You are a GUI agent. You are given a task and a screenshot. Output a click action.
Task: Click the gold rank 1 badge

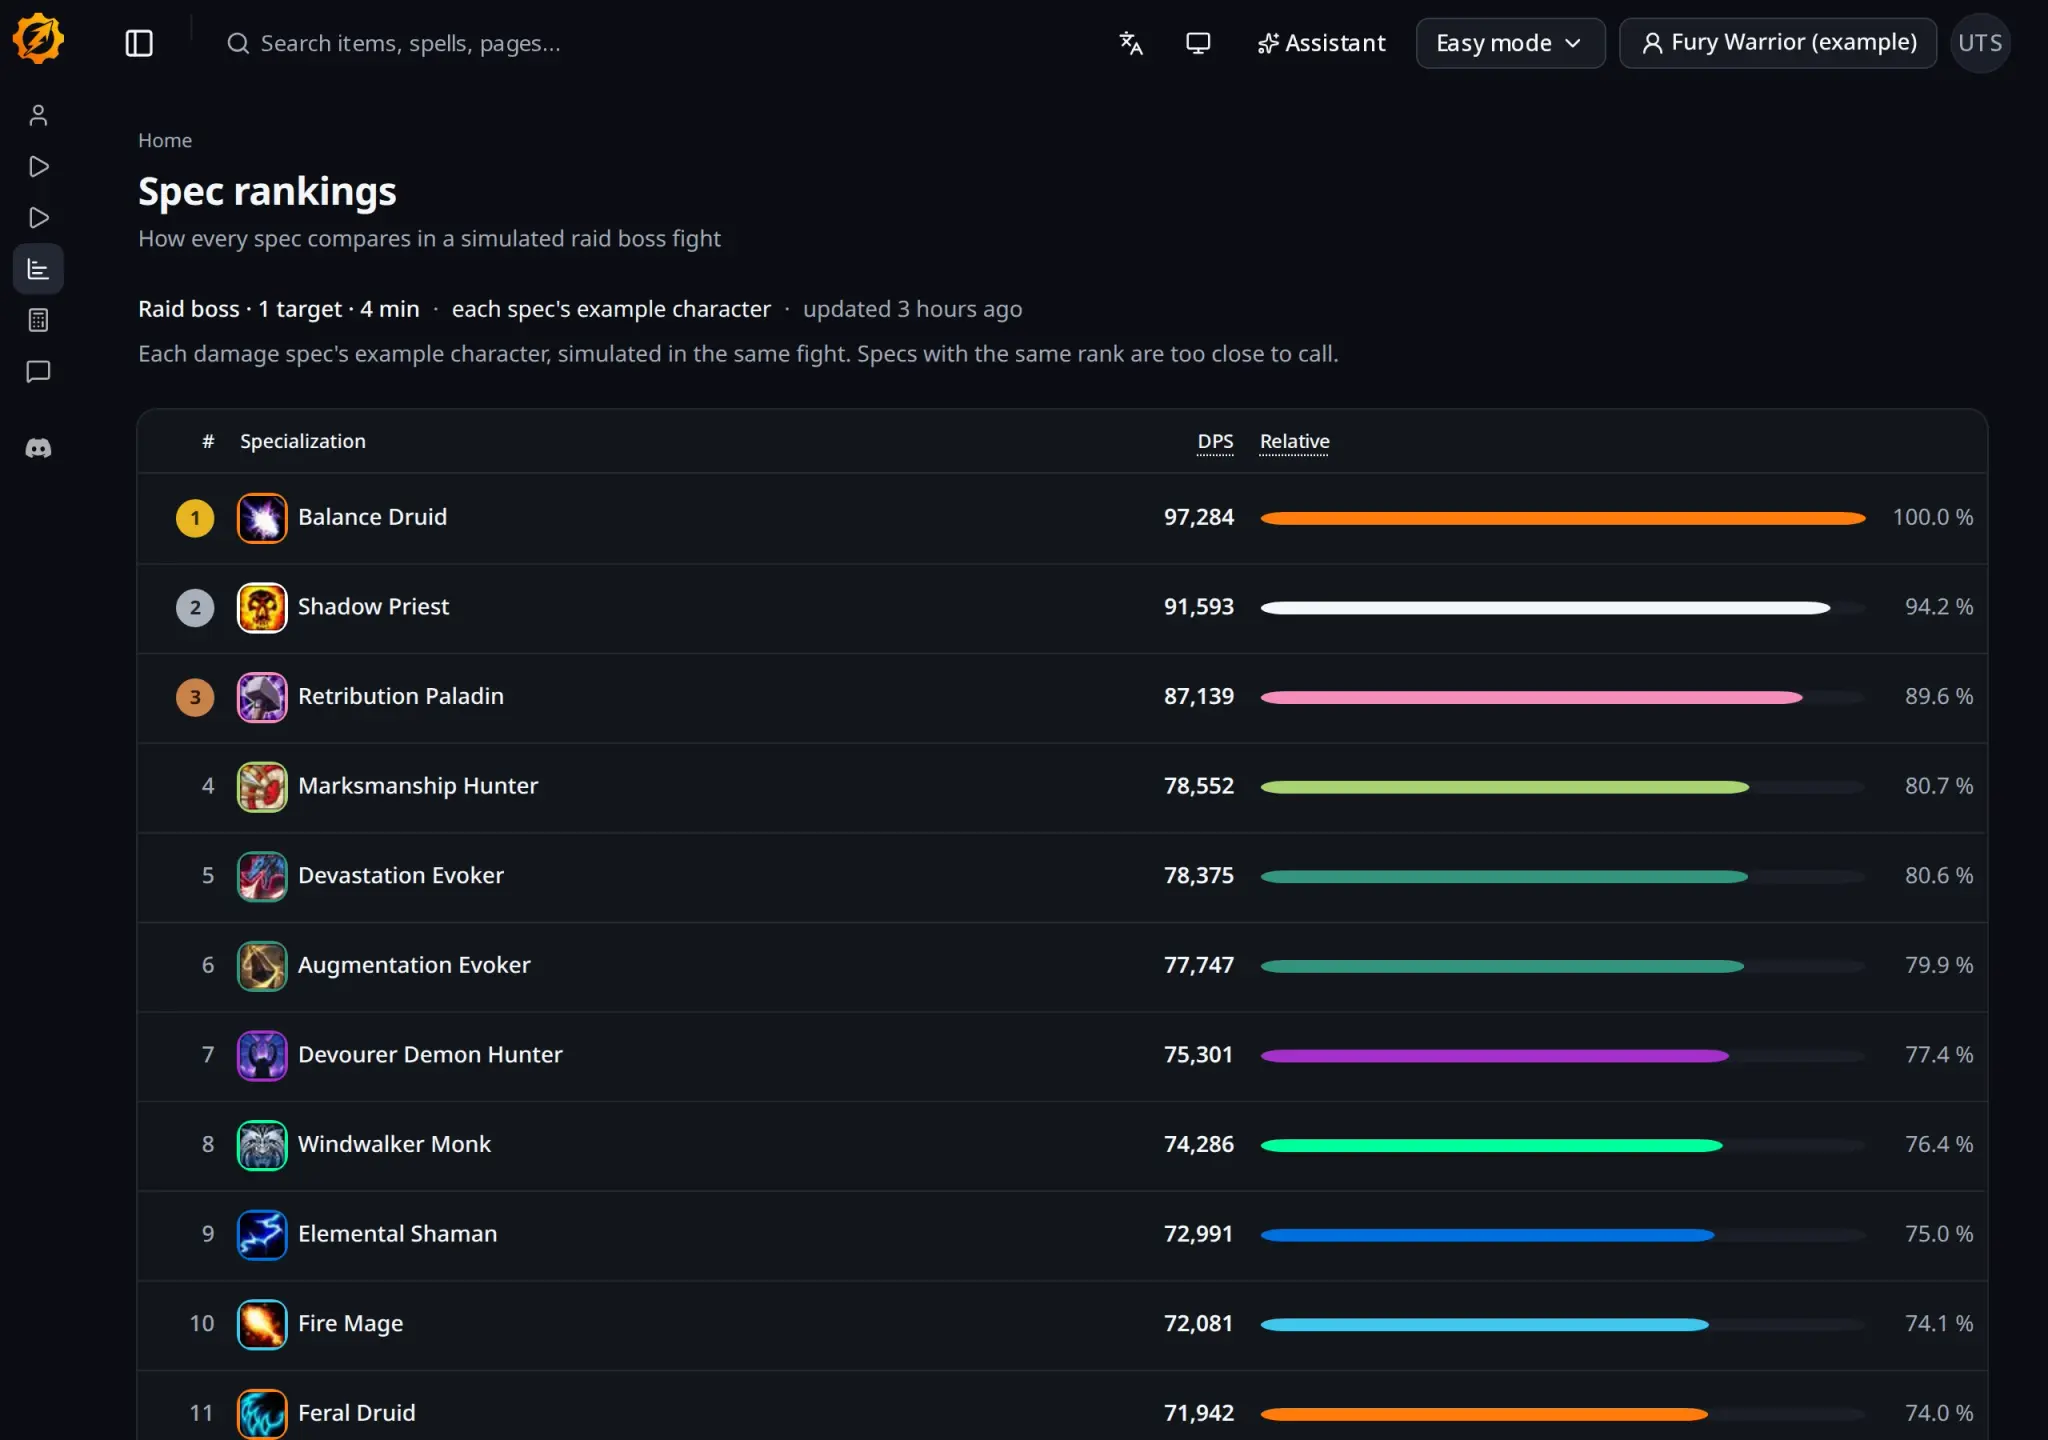(x=195, y=518)
